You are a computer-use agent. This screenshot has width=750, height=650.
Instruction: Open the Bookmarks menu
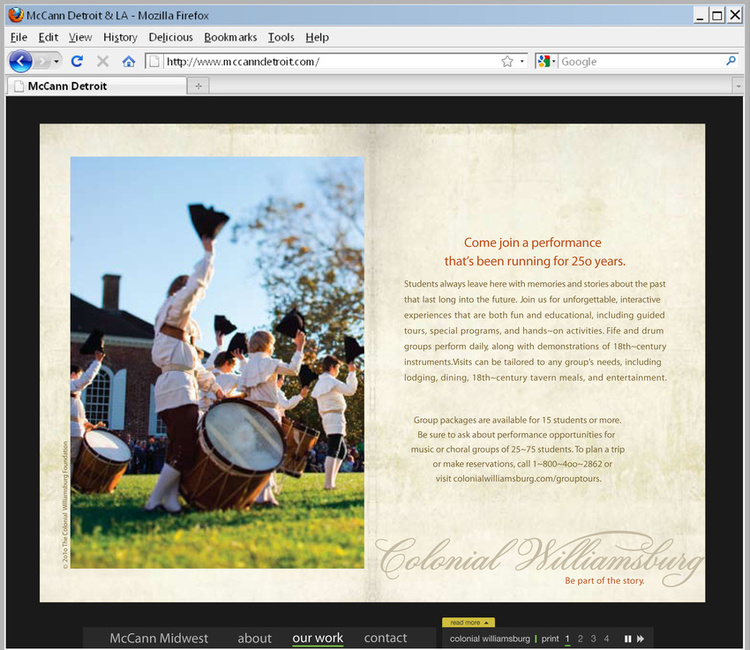[x=230, y=37]
